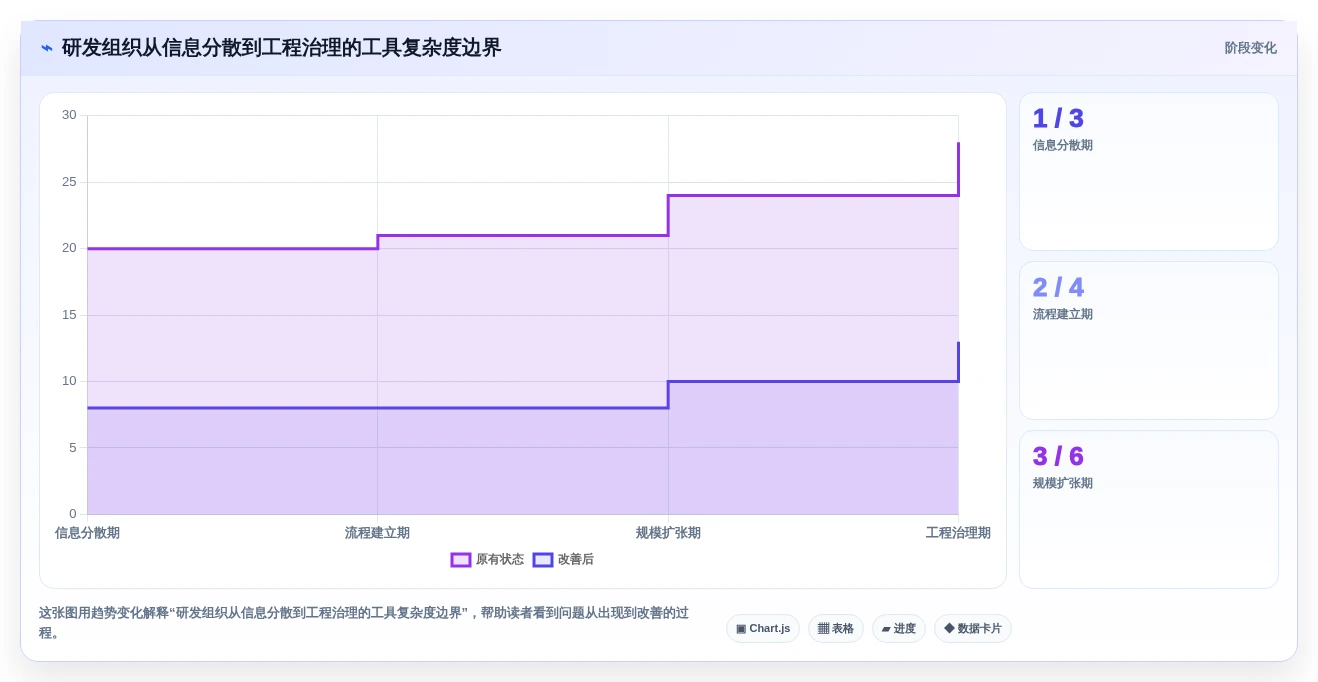Click the 2 / 4 figure
The height and width of the screenshot is (682, 1318).
[x=1058, y=287]
